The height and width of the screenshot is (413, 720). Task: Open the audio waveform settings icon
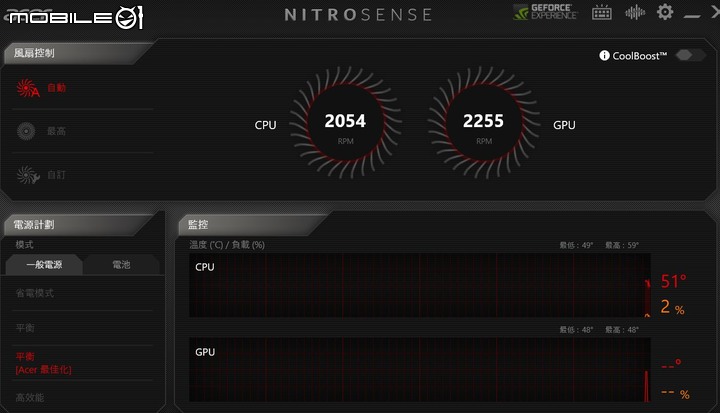(x=635, y=12)
